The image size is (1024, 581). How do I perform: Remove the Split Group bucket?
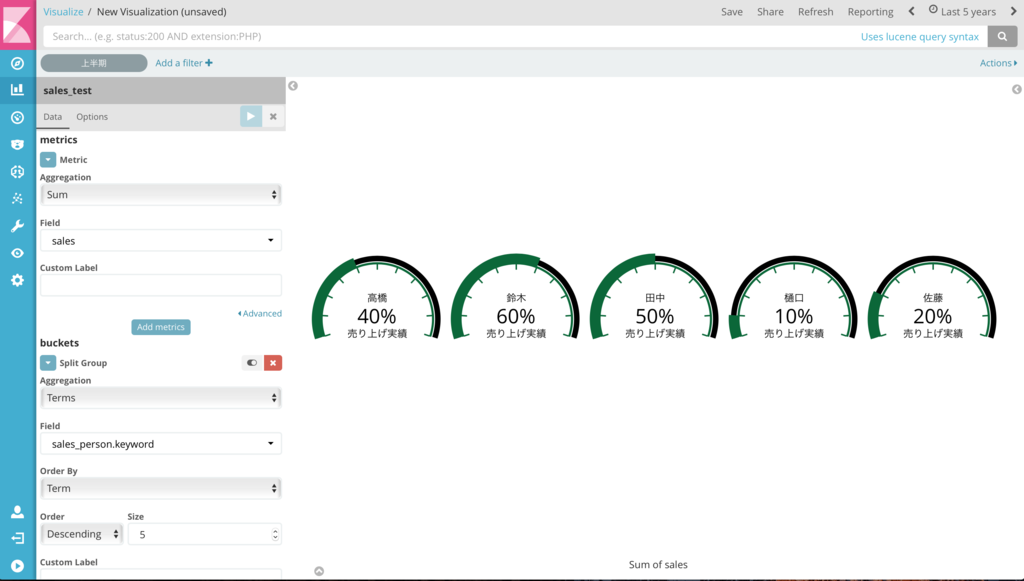coord(273,363)
